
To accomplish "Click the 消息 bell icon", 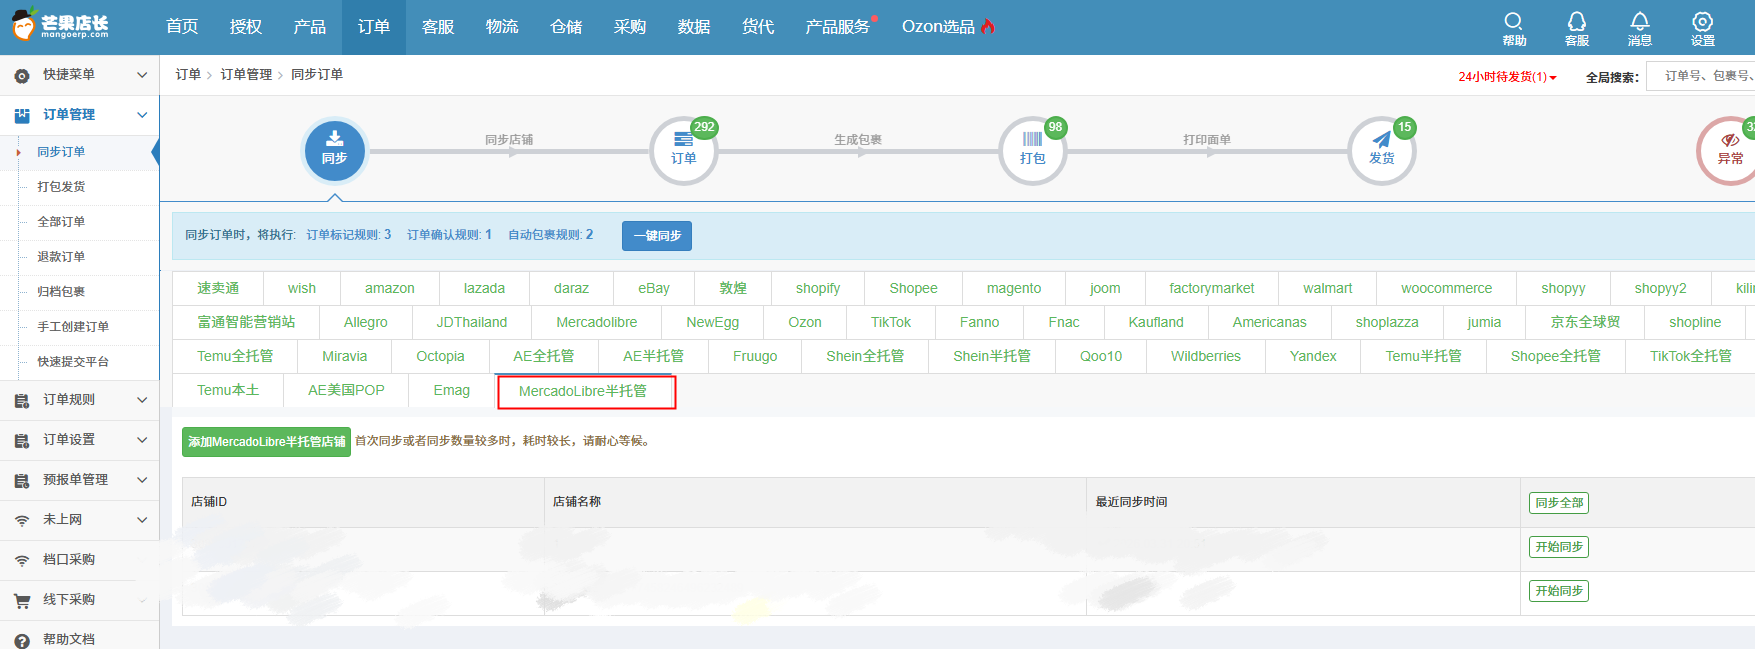I will [x=1639, y=27].
